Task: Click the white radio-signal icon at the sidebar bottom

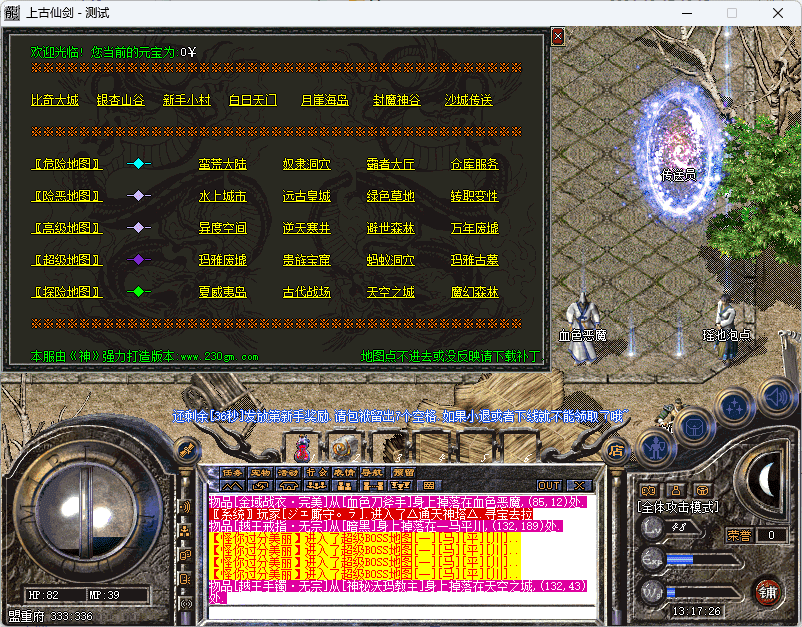Action: click(x=185, y=603)
